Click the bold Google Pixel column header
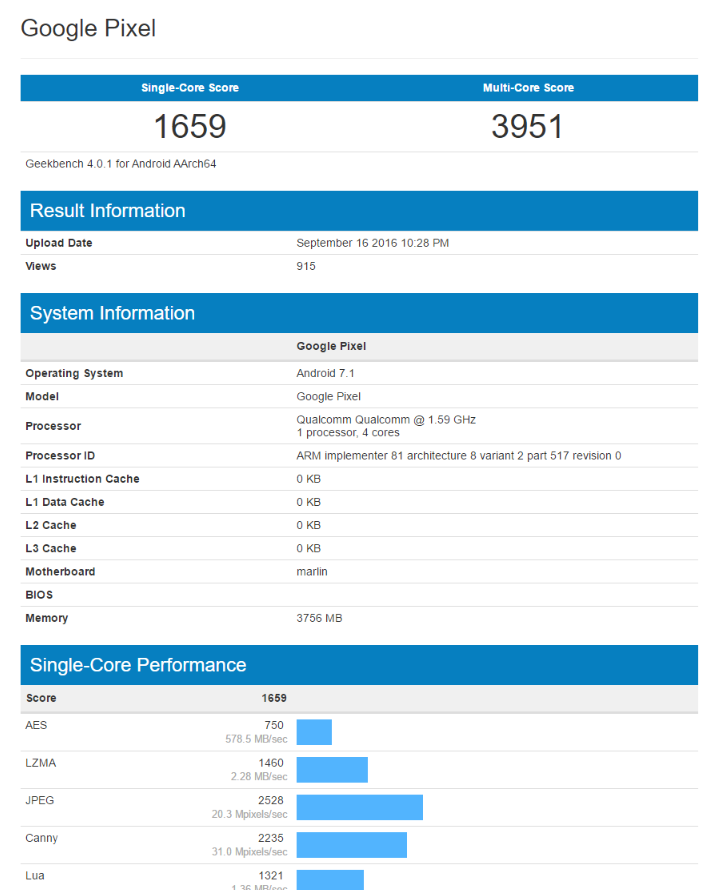The width and height of the screenshot is (710, 890). click(331, 346)
